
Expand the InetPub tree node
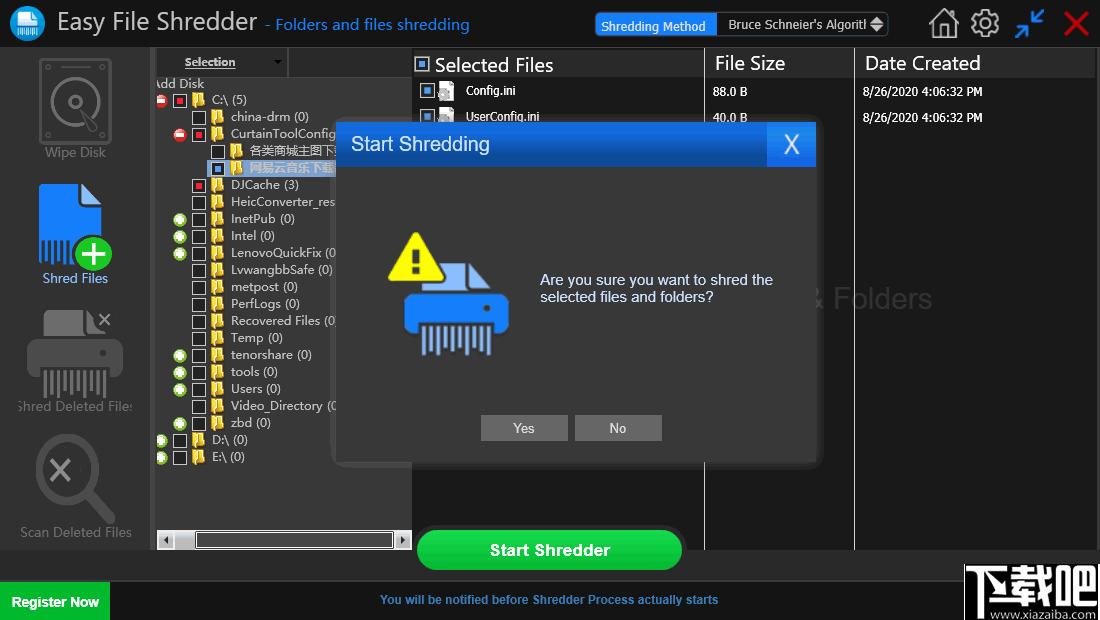click(x=180, y=220)
